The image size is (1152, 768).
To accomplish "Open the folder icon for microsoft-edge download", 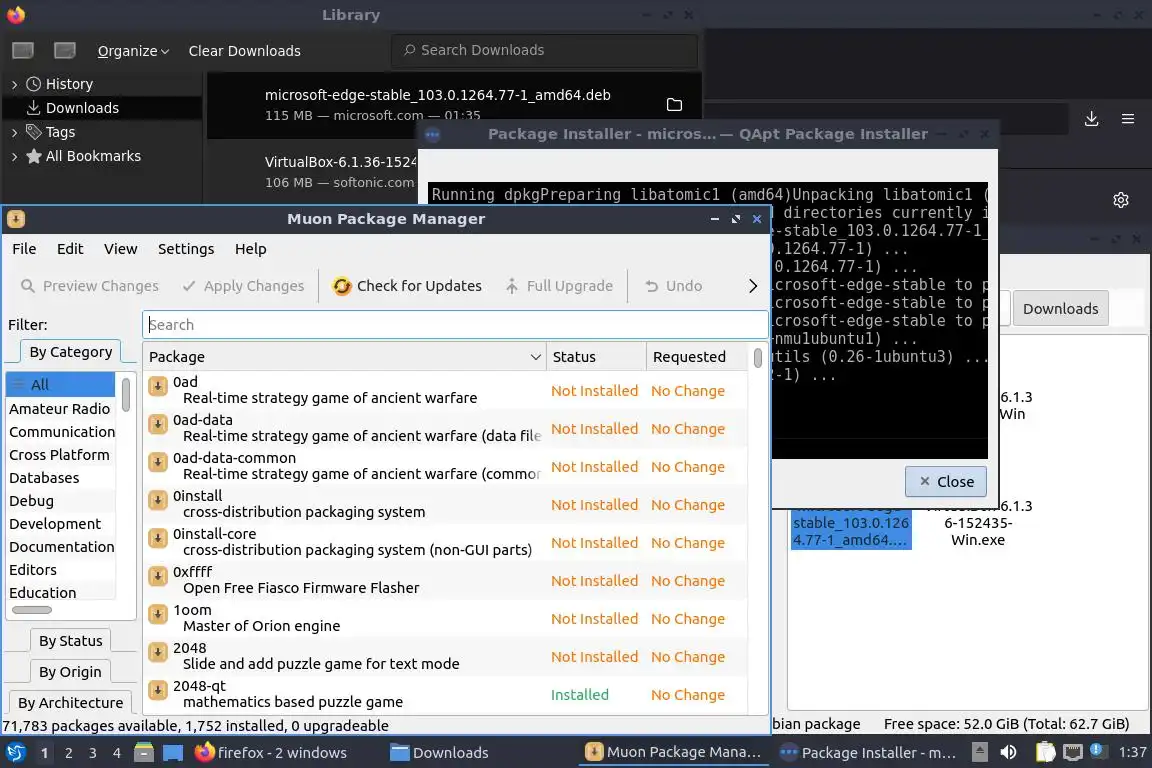I will click(674, 105).
